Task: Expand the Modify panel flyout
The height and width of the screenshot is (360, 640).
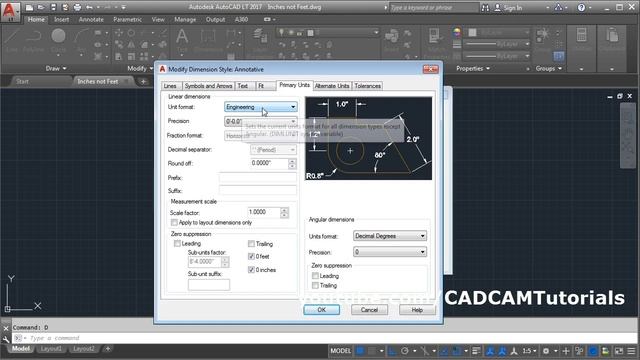Action: 140,69
